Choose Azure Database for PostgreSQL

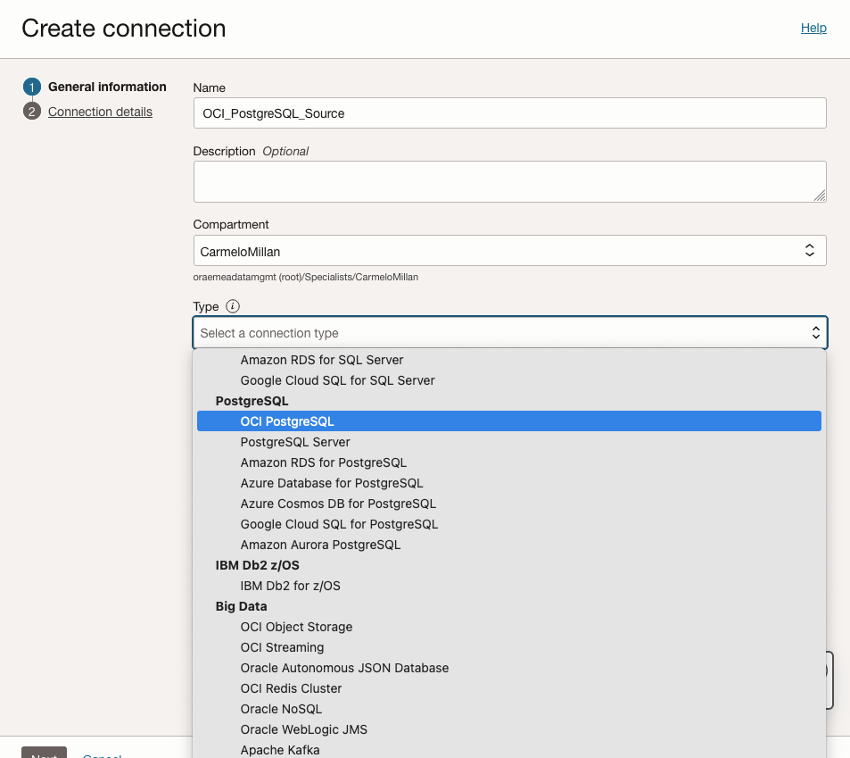click(x=331, y=483)
